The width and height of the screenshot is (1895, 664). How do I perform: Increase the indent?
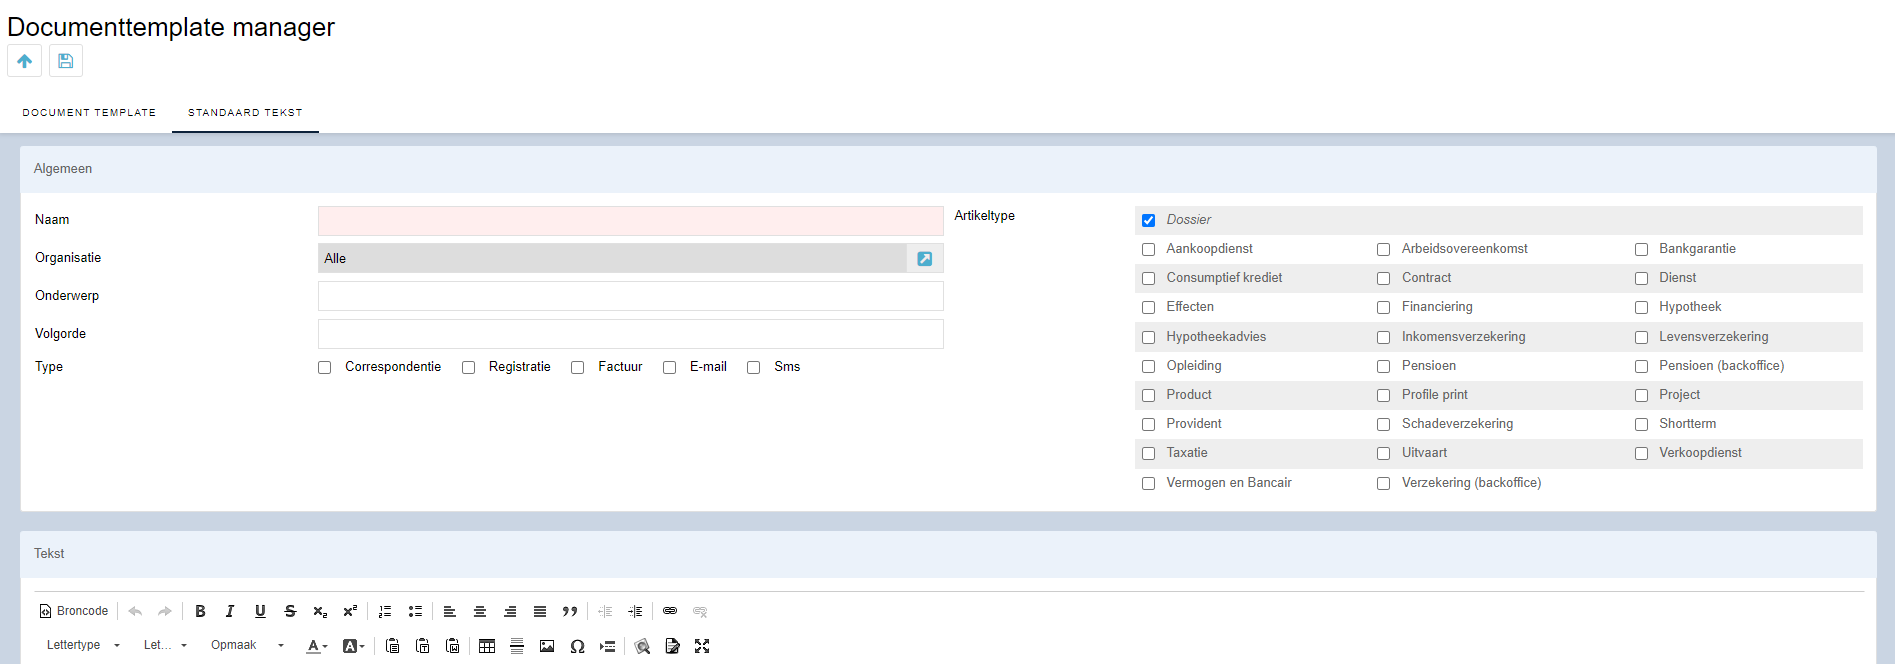(x=635, y=611)
